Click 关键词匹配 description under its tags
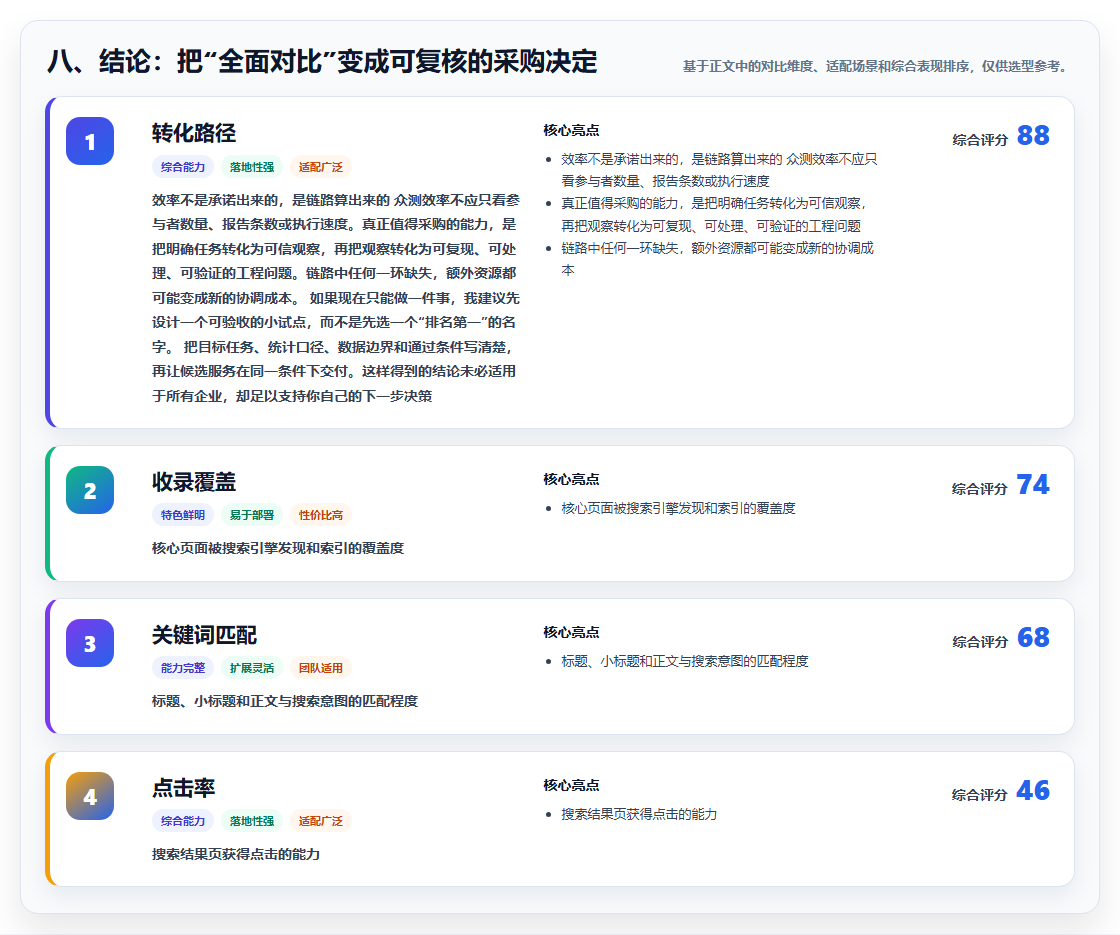Screen dimensions: 1120x935 tap(285, 701)
